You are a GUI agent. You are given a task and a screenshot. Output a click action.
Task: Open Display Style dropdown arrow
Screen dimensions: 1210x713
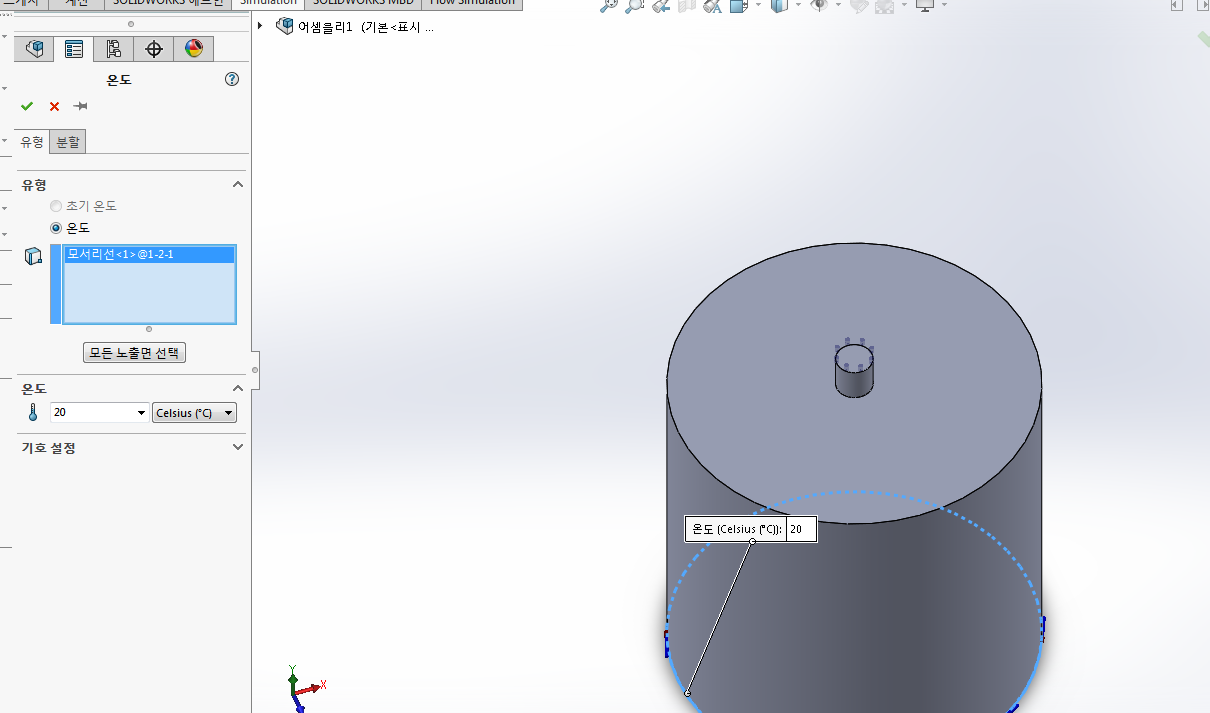(798, 5)
